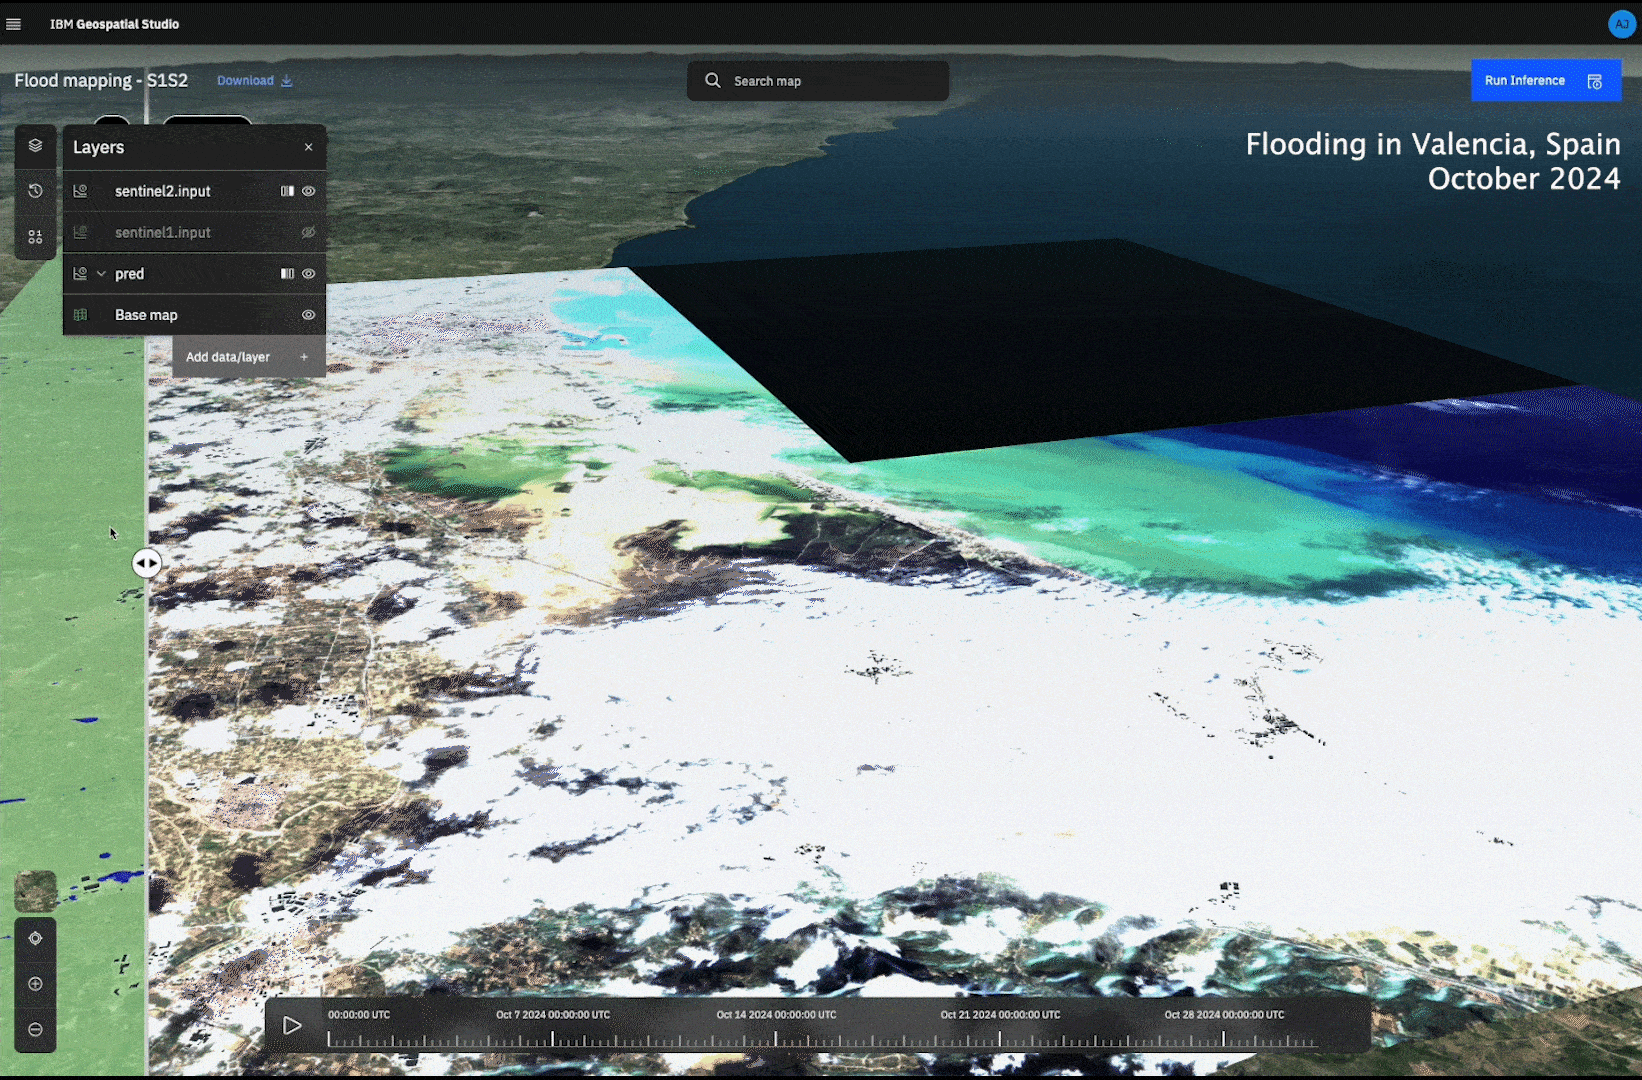1642x1080 pixels.
Task: Click the Run Inference button
Action: 1545,81
